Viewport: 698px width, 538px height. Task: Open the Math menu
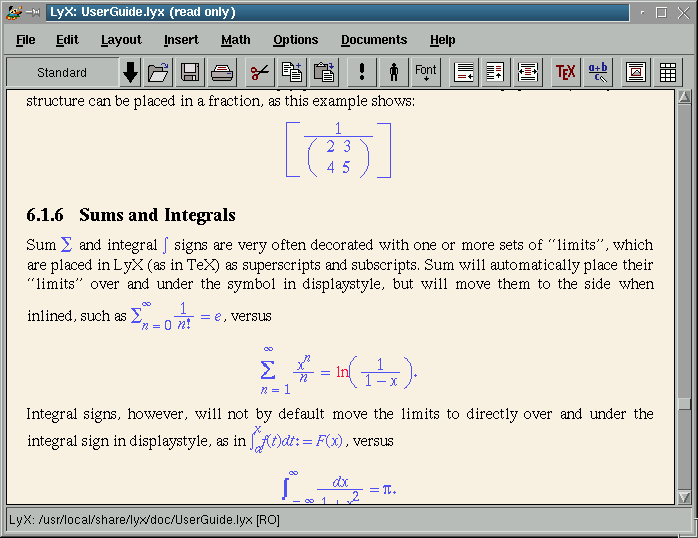point(236,40)
